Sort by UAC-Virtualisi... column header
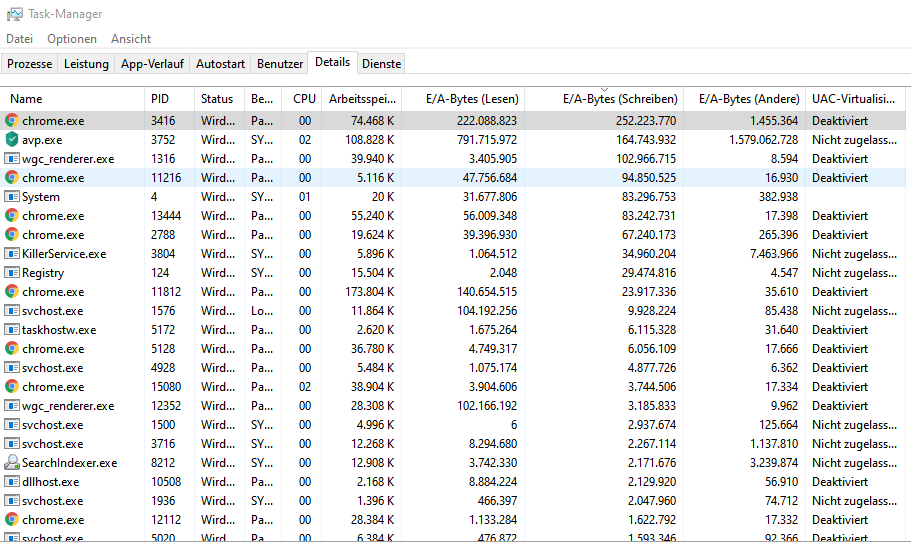This screenshot has width=911, height=543. click(855, 99)
